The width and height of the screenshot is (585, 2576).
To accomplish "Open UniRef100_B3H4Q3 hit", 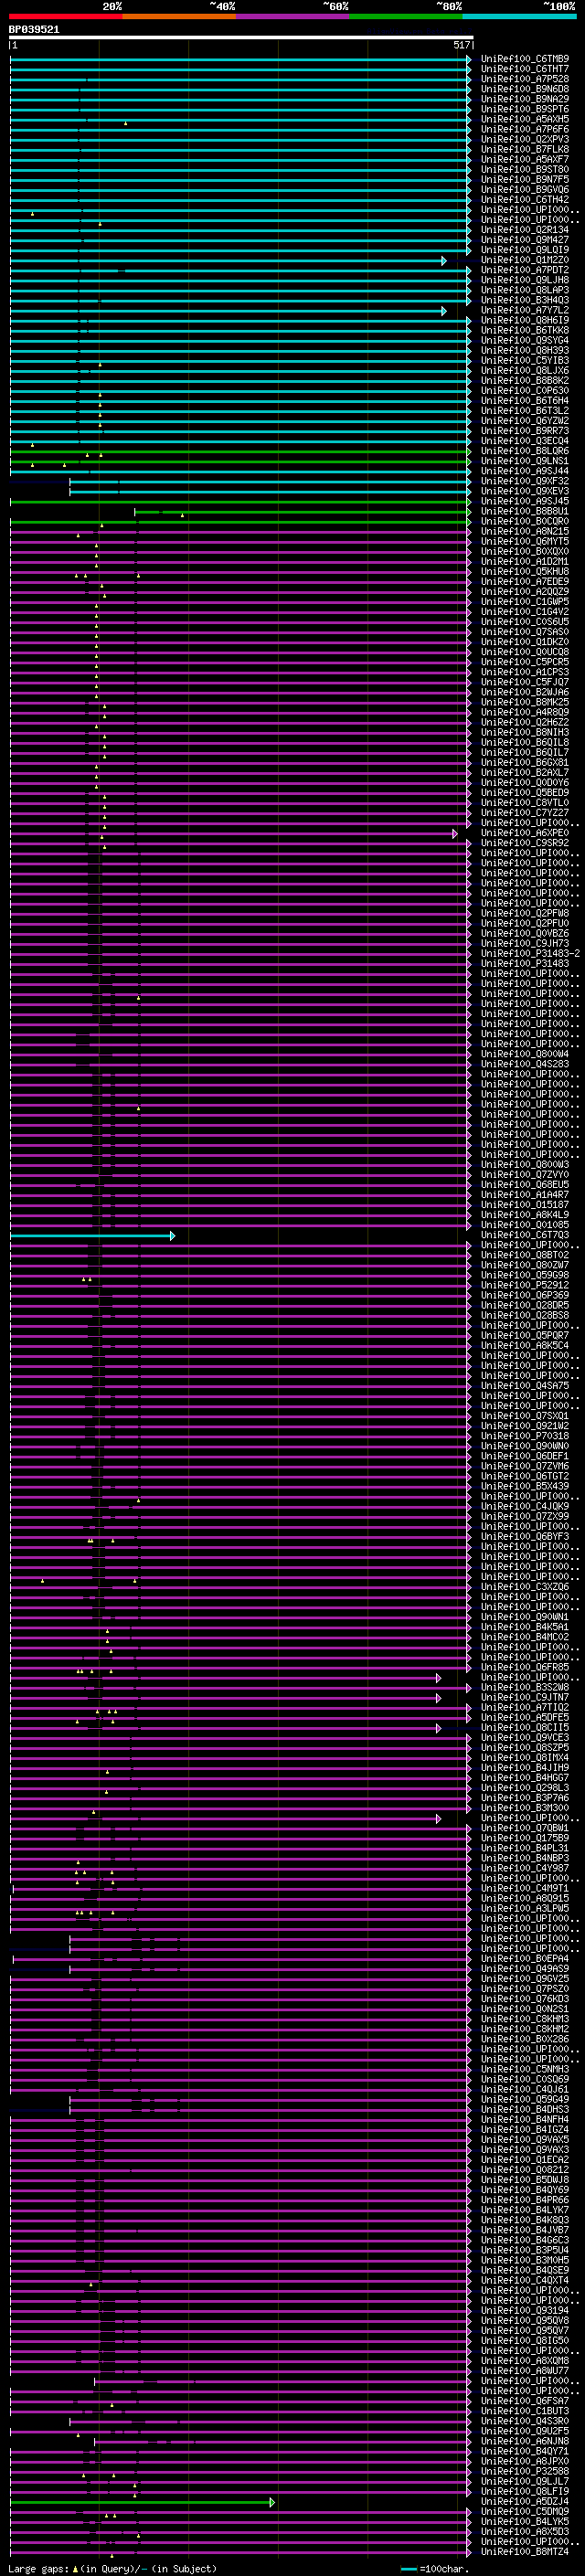I will click(x=525, y=300).
